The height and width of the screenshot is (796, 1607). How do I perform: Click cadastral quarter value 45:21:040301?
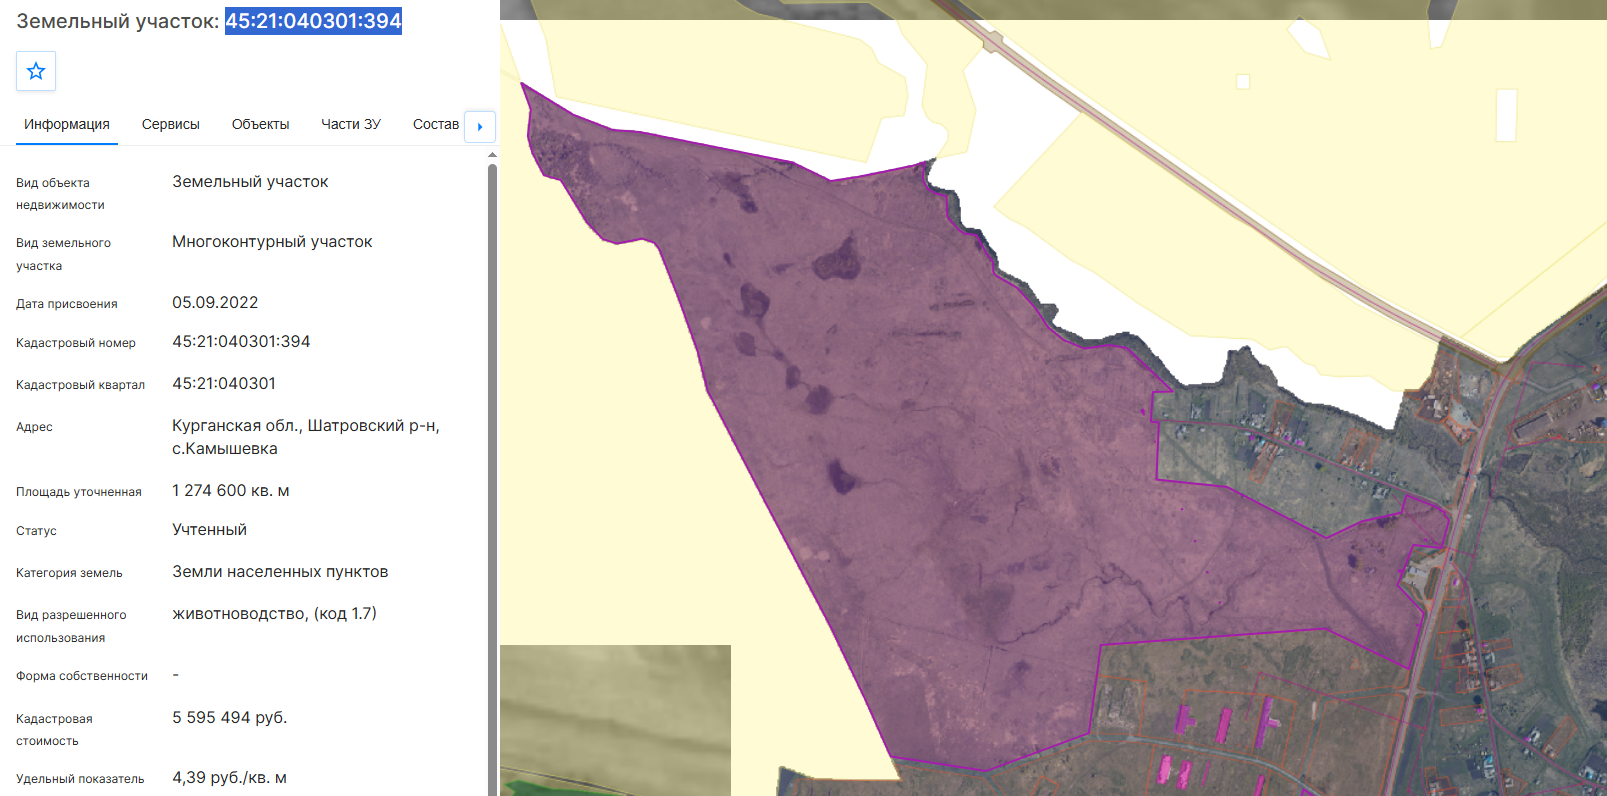tap(224, 384)
